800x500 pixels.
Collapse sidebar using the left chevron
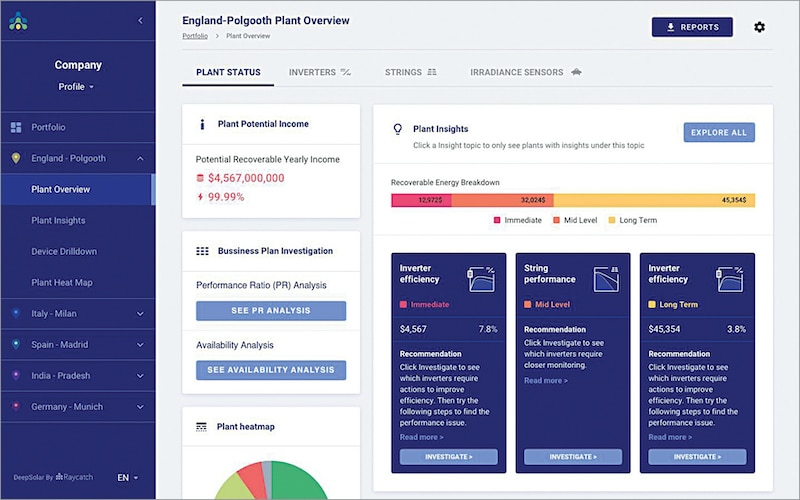click(x=140, y=20)
